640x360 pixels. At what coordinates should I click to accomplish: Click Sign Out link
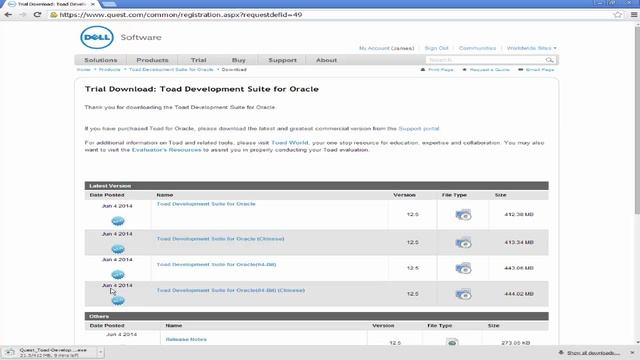coord(436,48)
